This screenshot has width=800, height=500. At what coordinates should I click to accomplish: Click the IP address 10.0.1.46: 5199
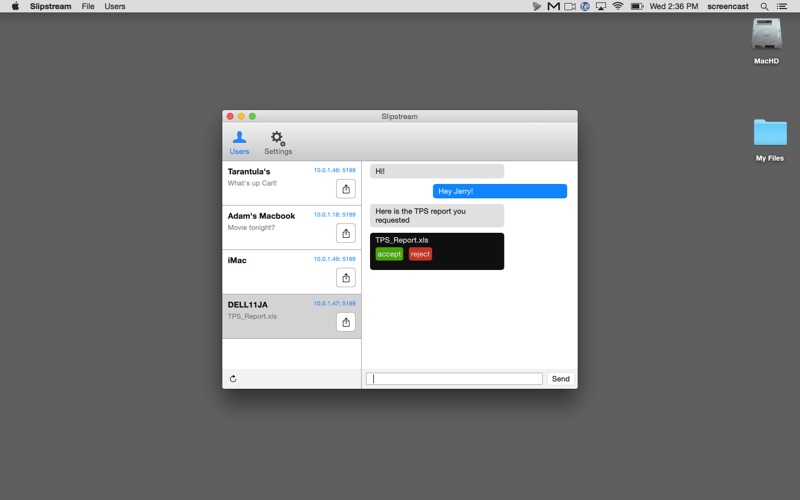tap(335, 170)
